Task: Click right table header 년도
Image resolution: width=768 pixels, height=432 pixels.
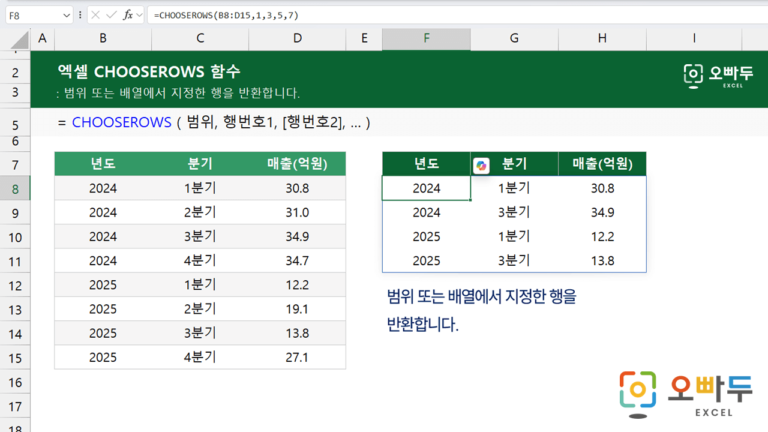Action: [426, 164]
